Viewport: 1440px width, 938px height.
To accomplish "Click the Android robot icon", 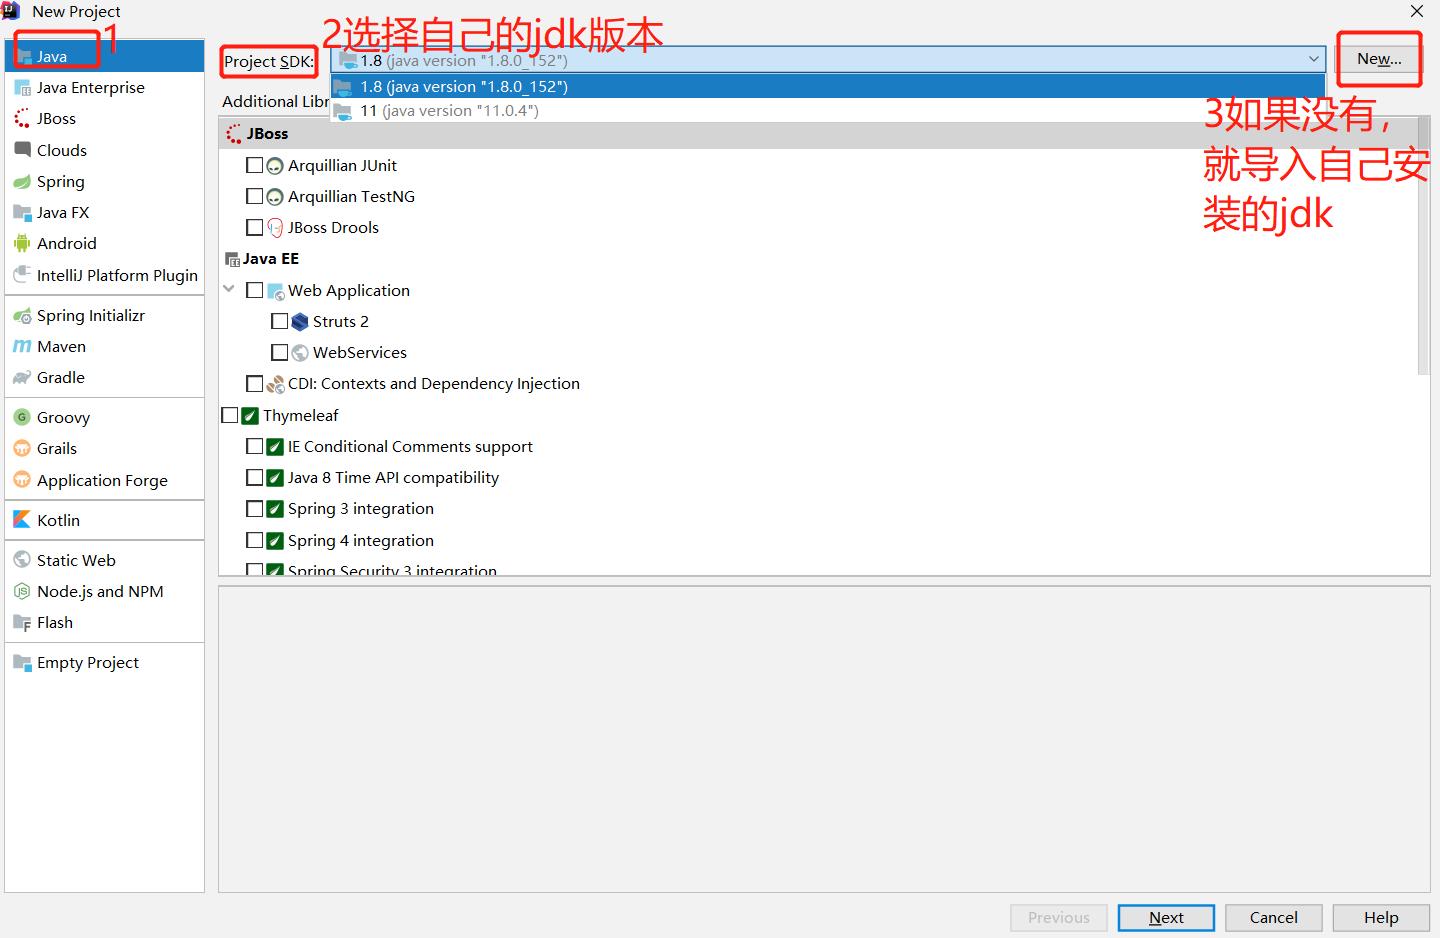I will [x=22, y=243].
